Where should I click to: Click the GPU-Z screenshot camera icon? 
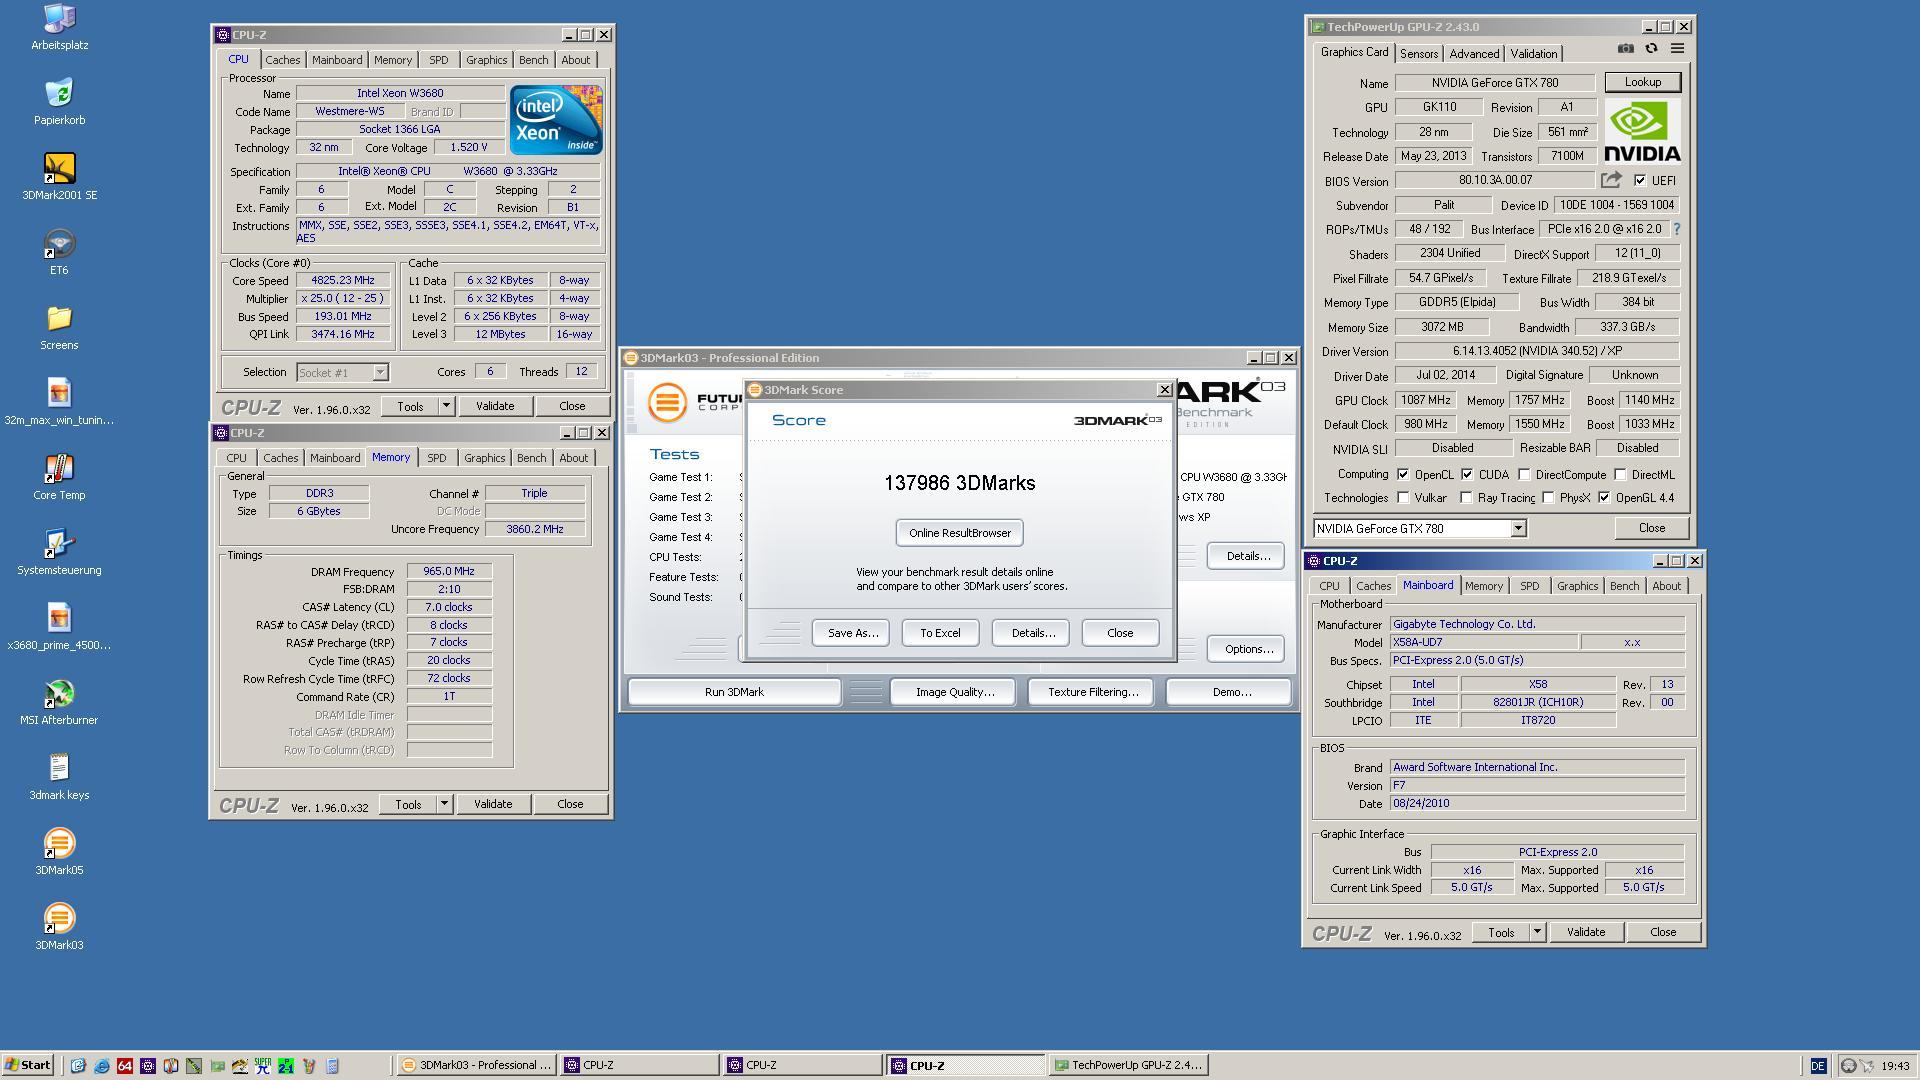1626,49
